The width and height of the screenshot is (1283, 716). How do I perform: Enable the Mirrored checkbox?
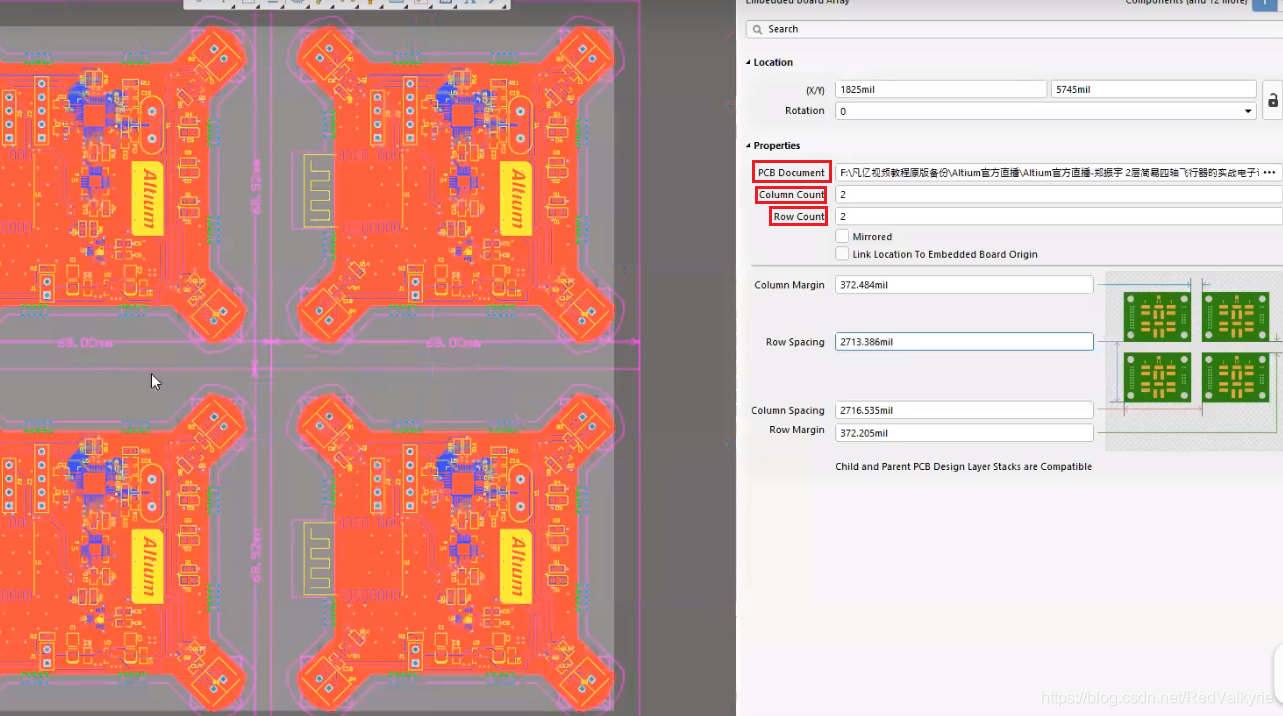coord(842,236)
